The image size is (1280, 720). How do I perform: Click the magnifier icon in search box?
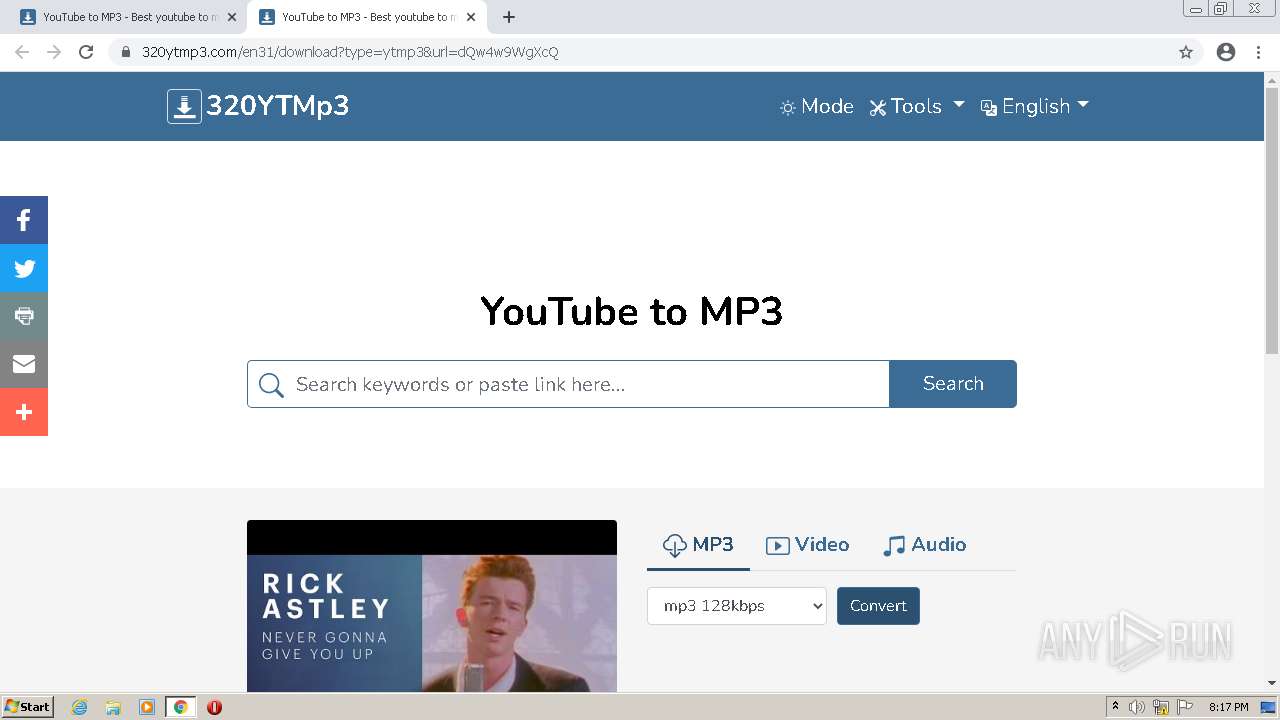[271, 385]
